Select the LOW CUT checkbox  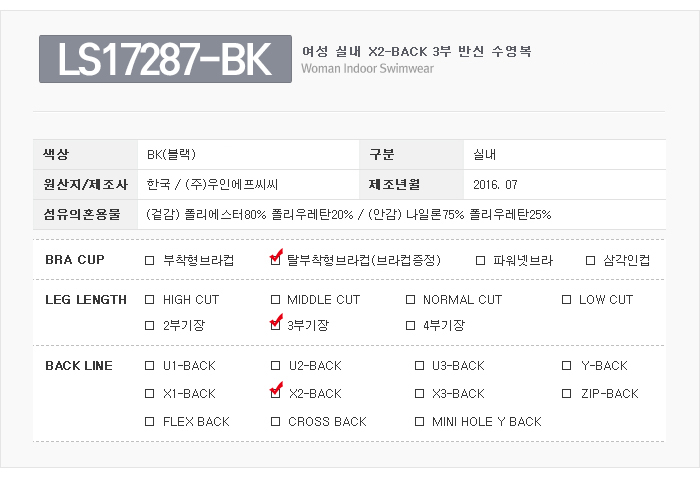click(566, 300)
